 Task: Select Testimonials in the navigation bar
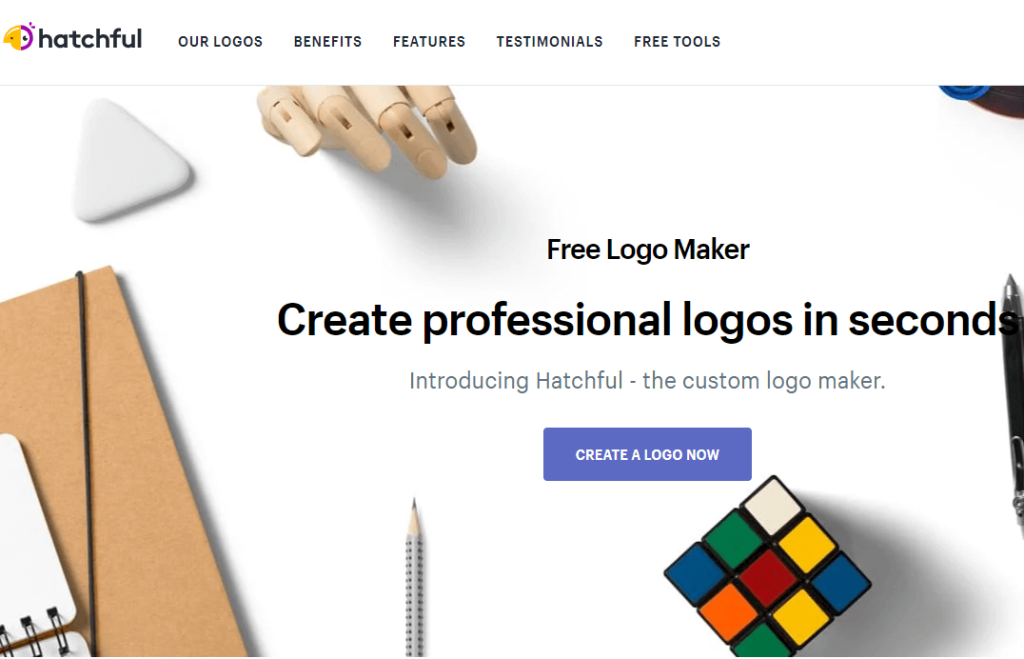[549, 42]
